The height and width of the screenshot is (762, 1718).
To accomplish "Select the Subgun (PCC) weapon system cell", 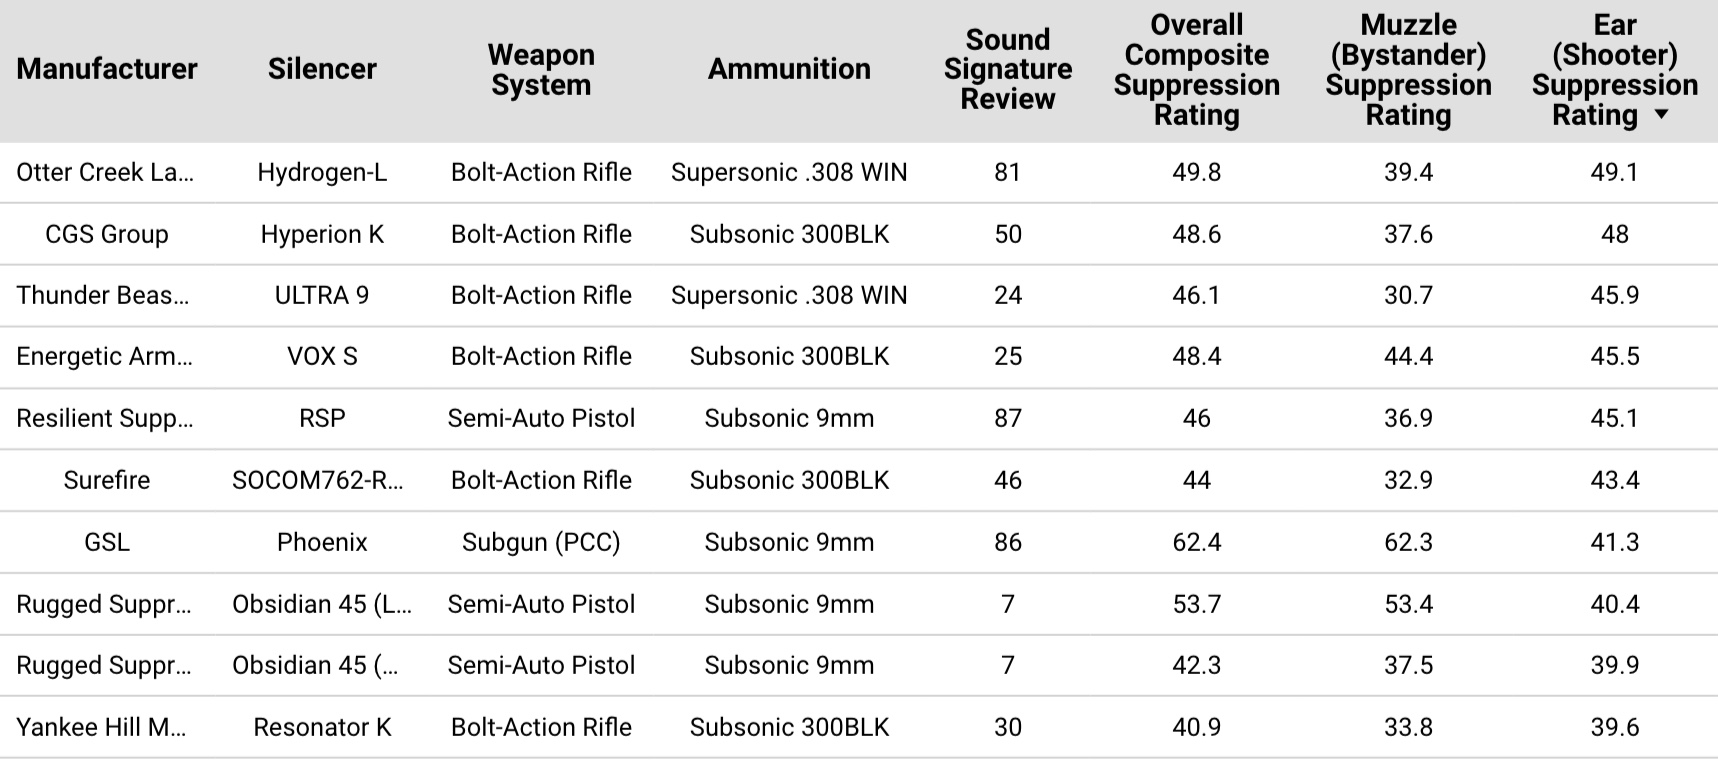I will (541, 542).
